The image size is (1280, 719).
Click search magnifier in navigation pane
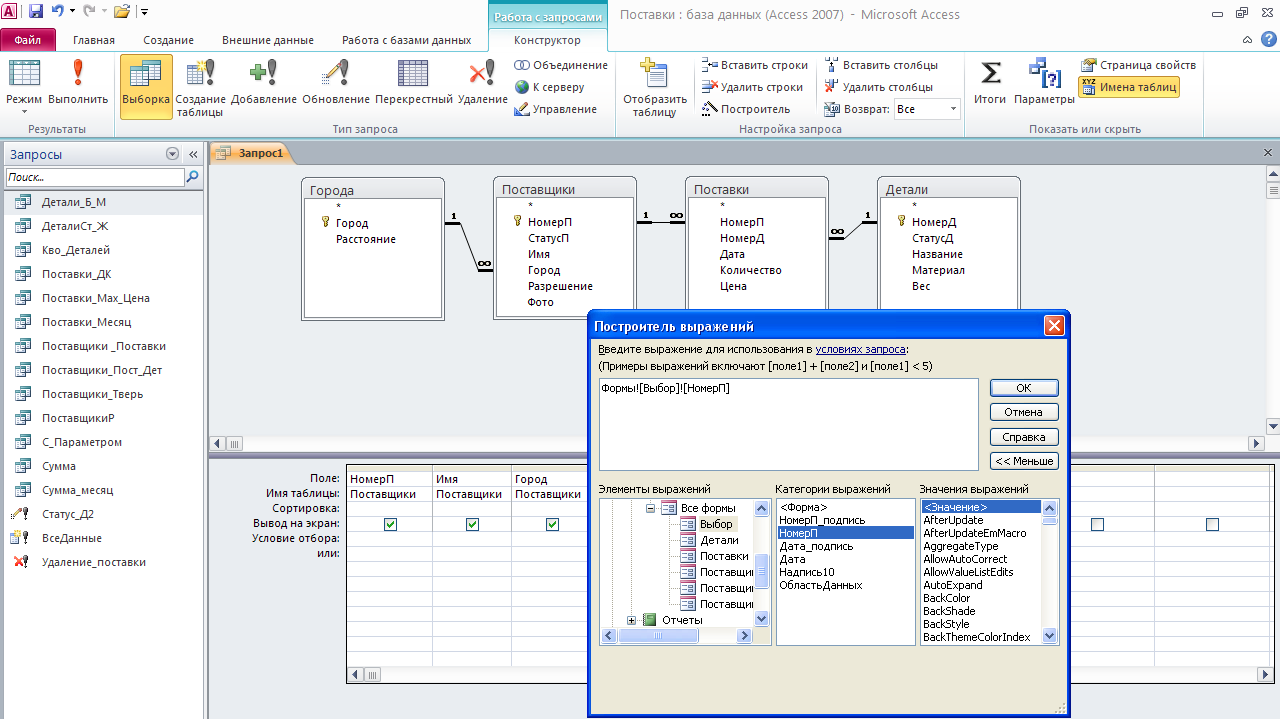coord(193,177)
